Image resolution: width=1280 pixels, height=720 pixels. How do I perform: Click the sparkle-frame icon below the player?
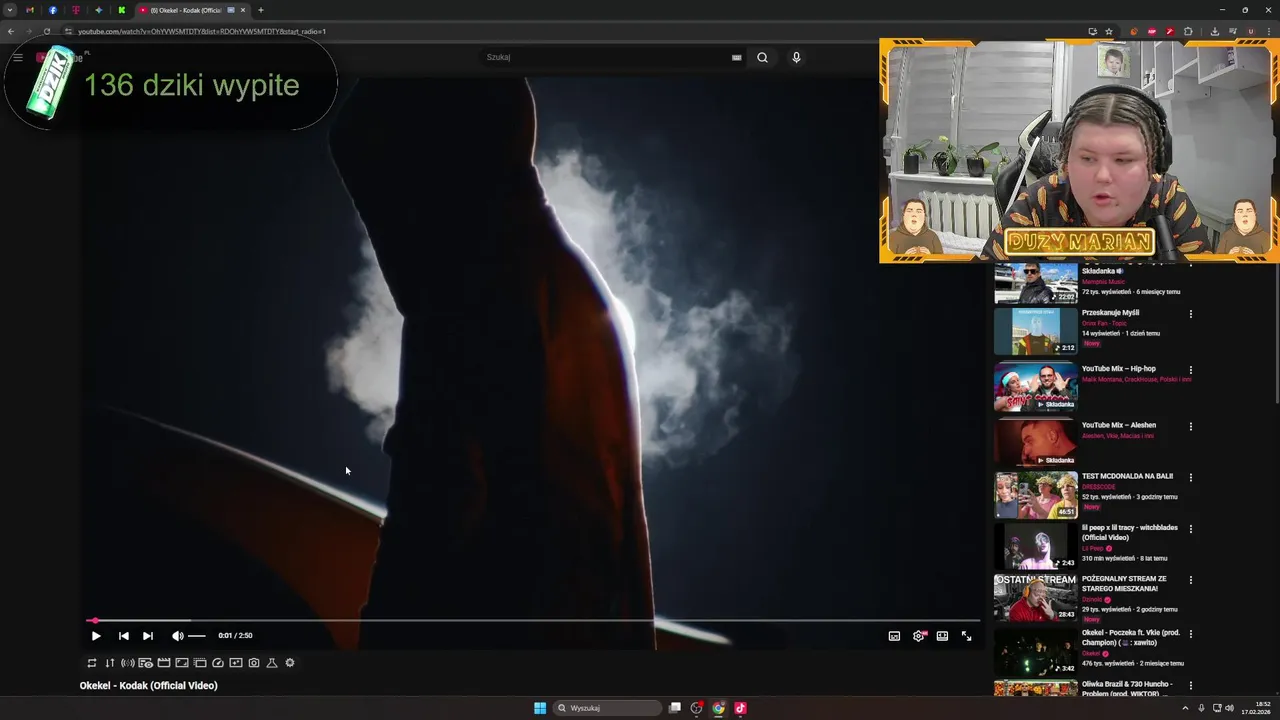pos(236,663)
